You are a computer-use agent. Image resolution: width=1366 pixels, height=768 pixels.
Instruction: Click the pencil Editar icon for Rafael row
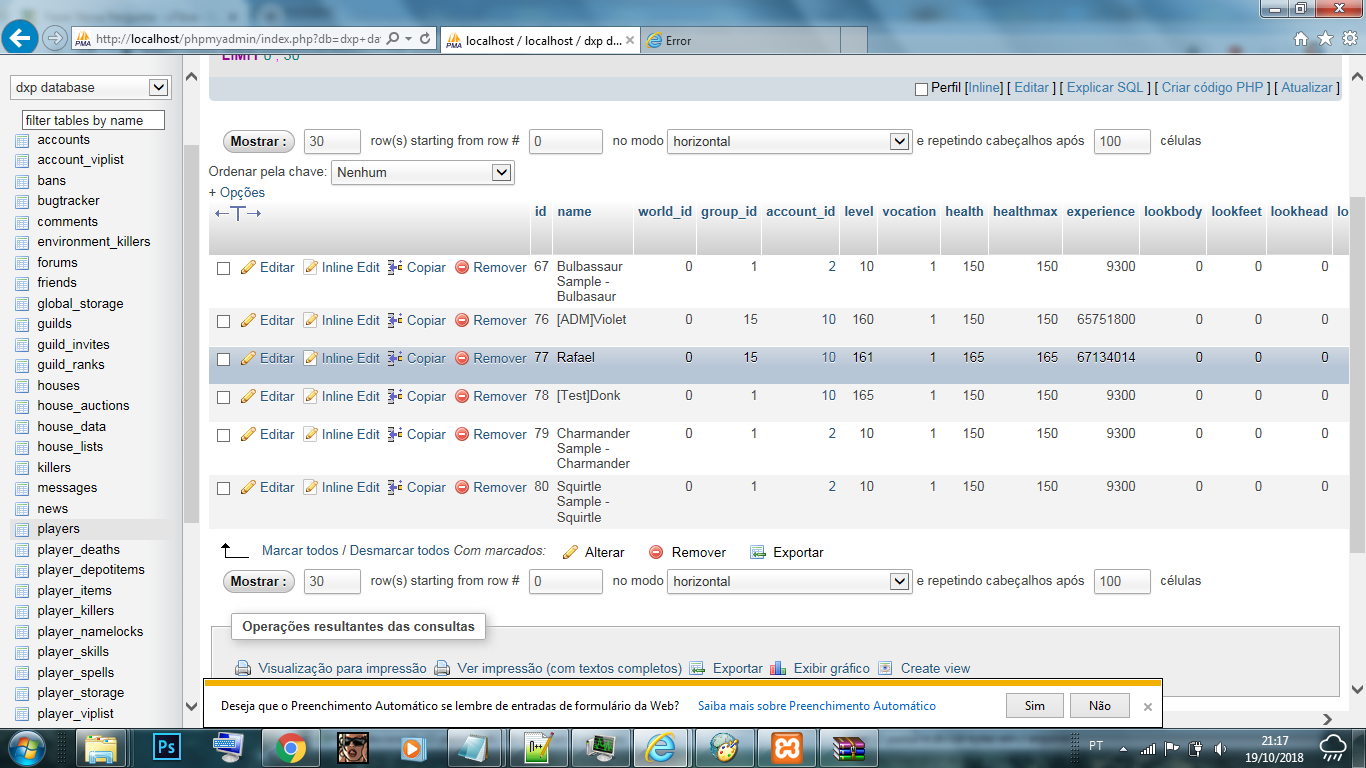pyautogui.click(x=249, y=358)
